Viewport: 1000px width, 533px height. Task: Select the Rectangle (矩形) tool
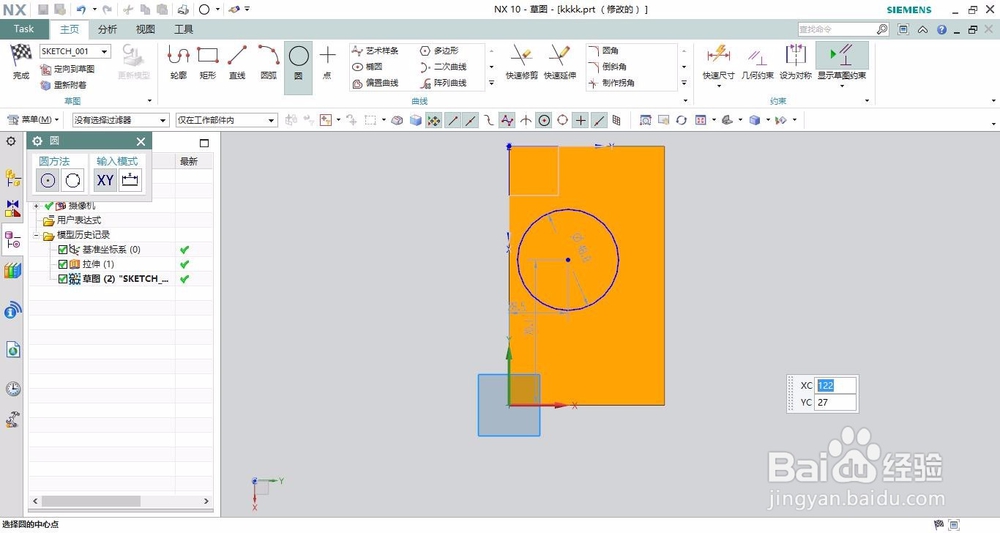(x=208, y=62)
